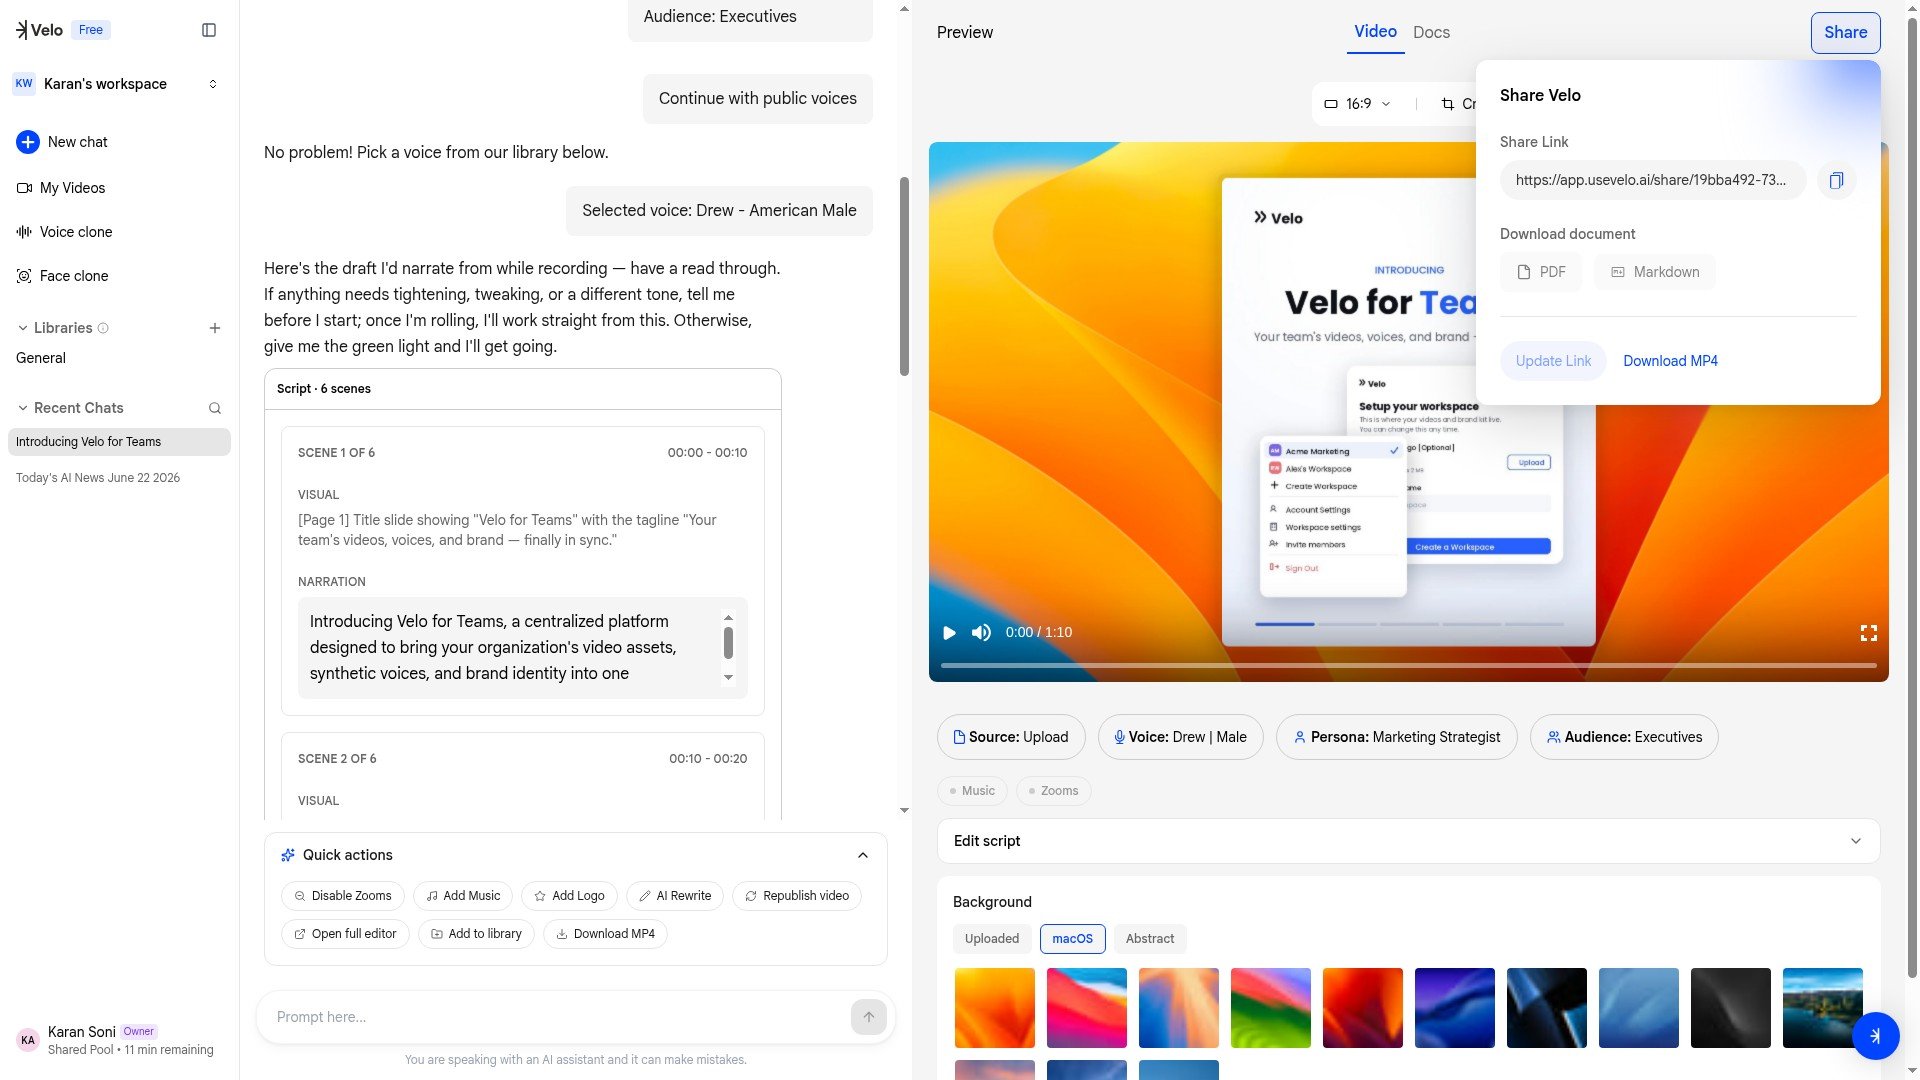Screen dimensions: 1920x1080
Task: Download document as Markdown
Action: [x=1655, y=272]
